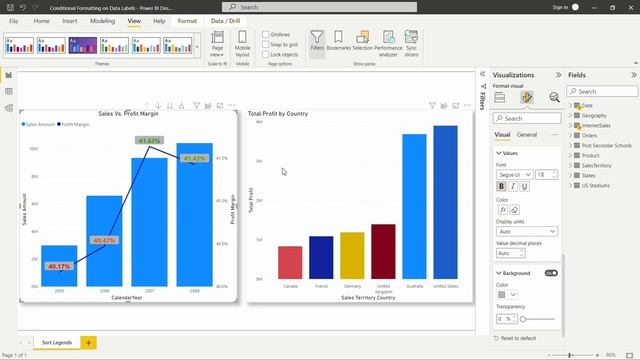Switch to Report view in the sidebar

point(9,75)
